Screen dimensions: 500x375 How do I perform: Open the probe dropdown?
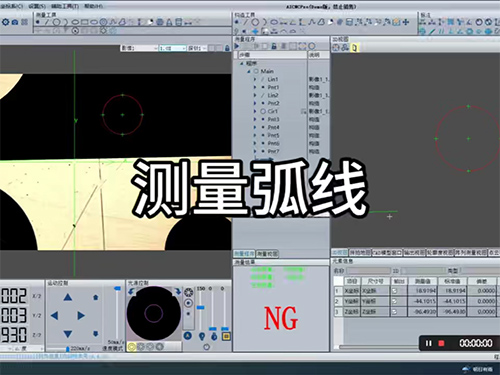click(x=197, y=48)
